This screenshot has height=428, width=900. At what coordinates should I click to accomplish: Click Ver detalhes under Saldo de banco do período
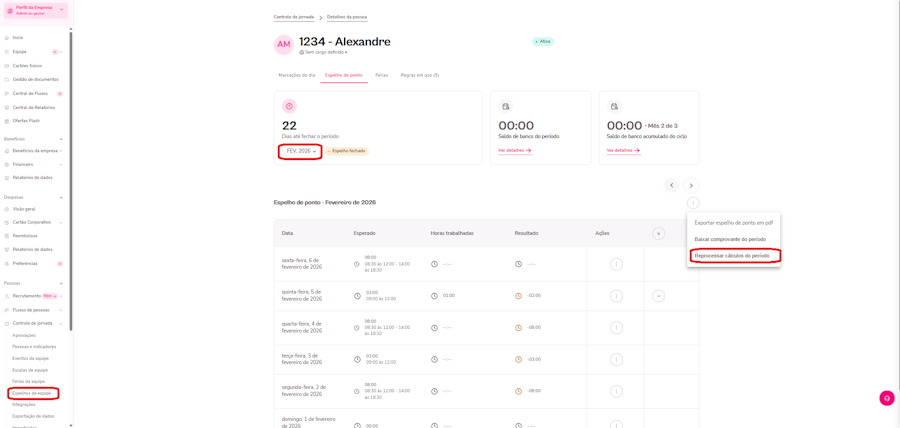click(x=515, y=151)
